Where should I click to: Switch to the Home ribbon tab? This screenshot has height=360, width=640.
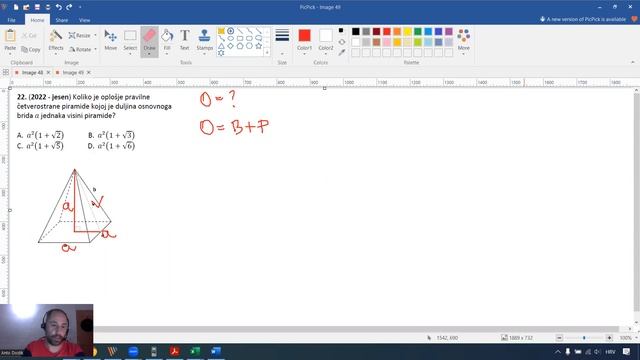coord(37,20)
